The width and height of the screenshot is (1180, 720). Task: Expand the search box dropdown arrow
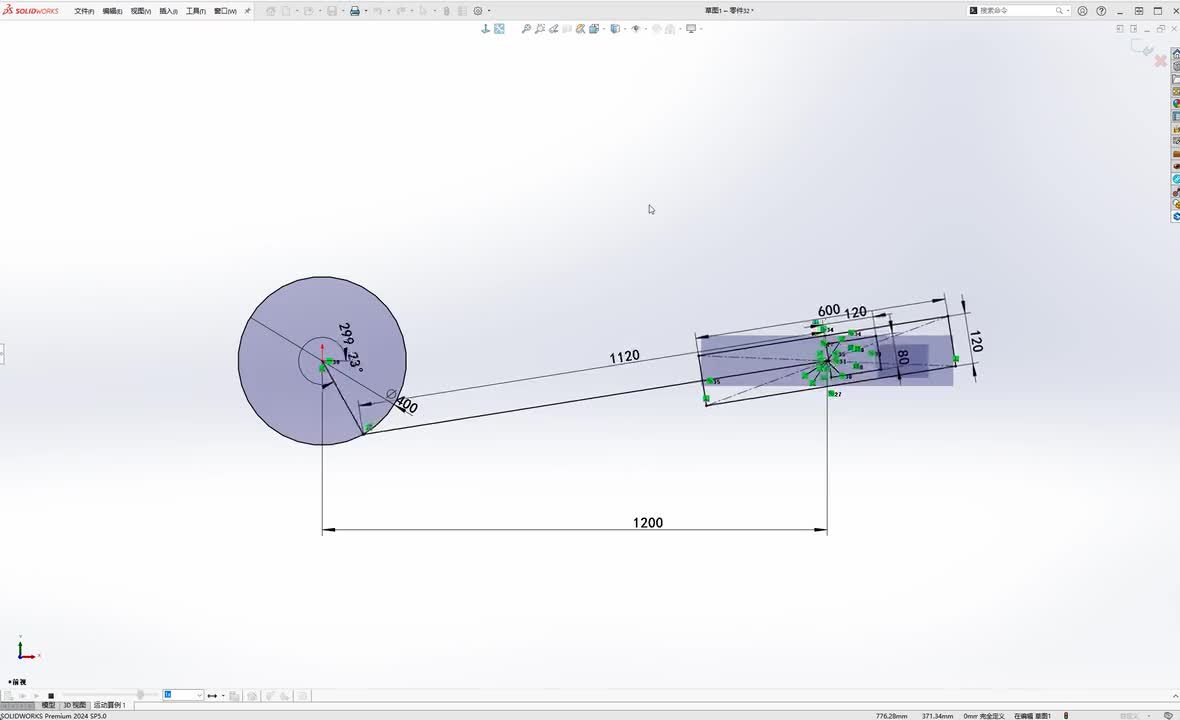pyautogui.click(x=1068, y=11)
